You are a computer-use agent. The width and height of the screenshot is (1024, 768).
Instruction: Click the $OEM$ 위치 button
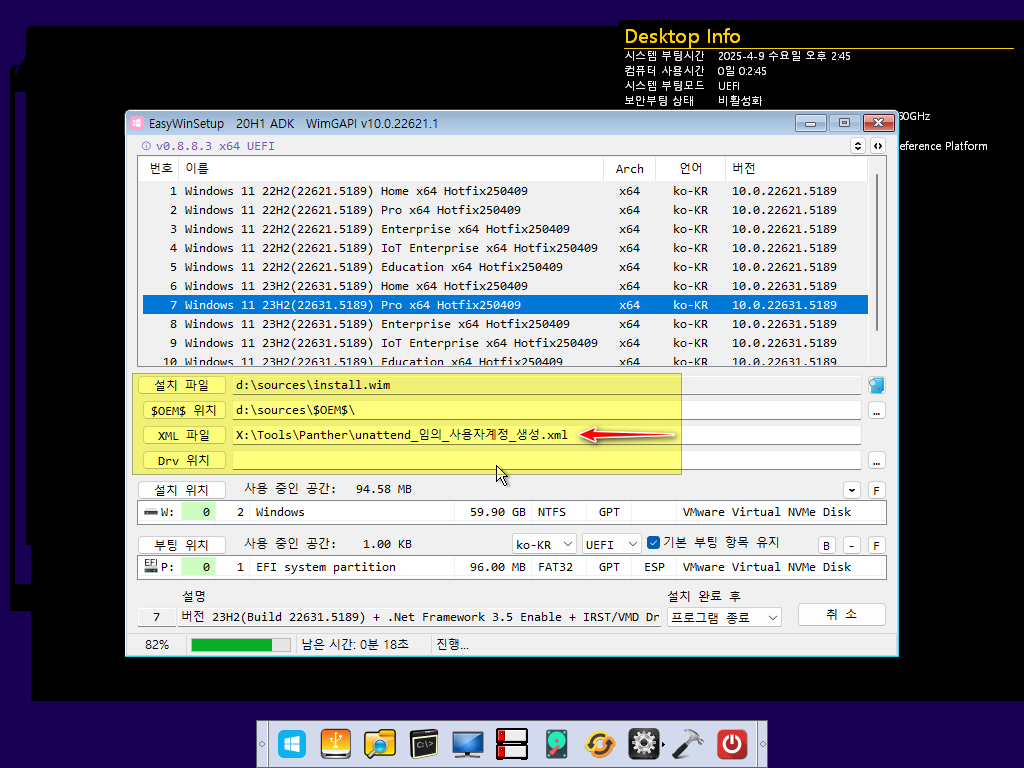[184, 410]
